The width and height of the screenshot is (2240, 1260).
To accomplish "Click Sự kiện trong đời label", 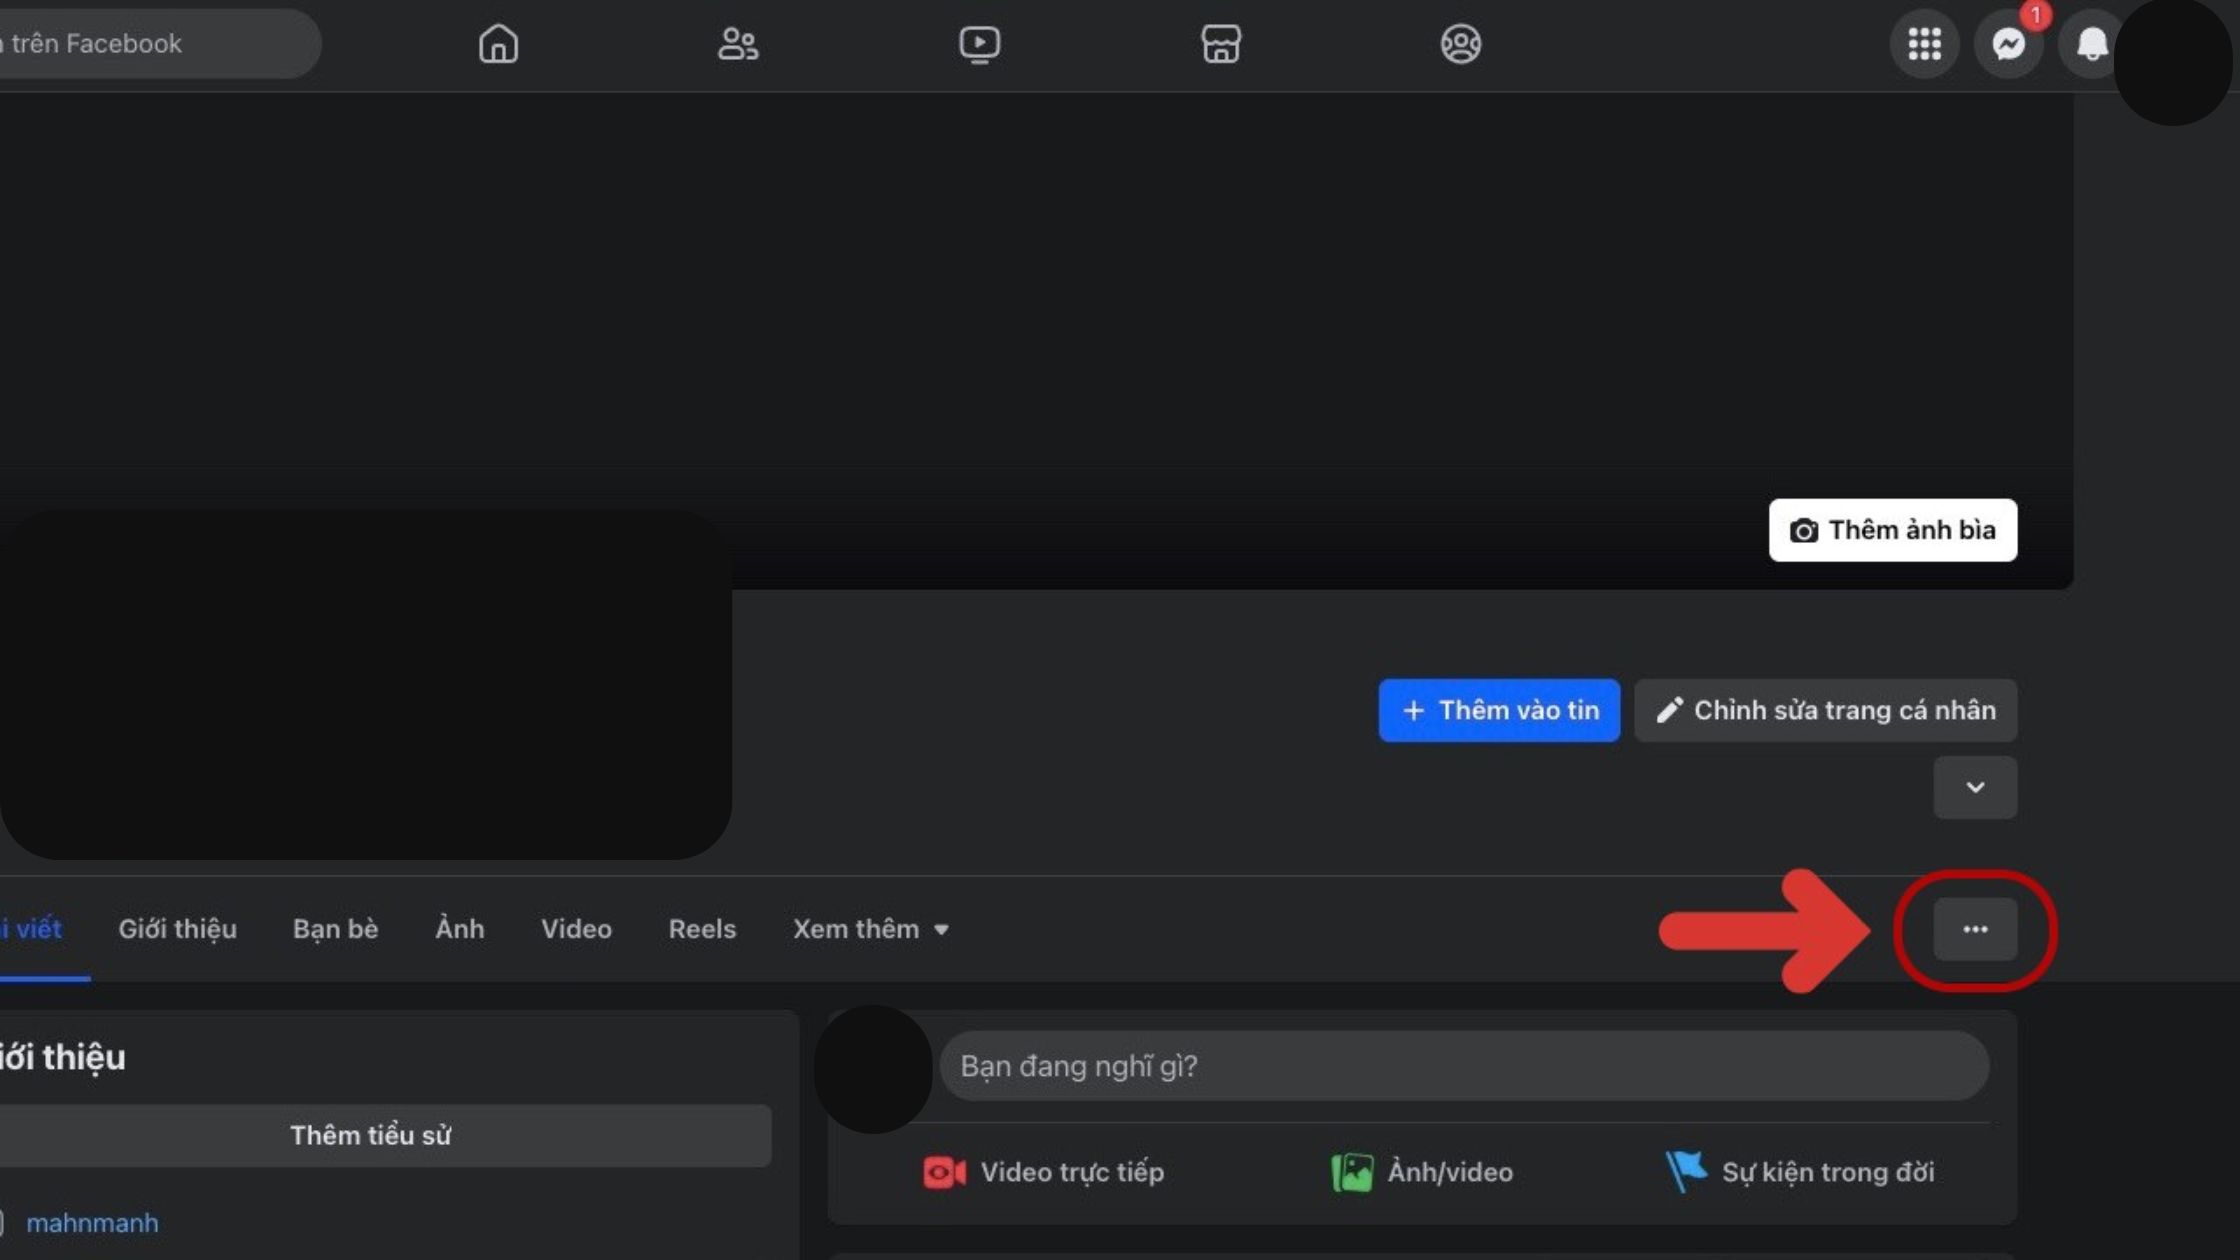I will coord(1827,1172).
